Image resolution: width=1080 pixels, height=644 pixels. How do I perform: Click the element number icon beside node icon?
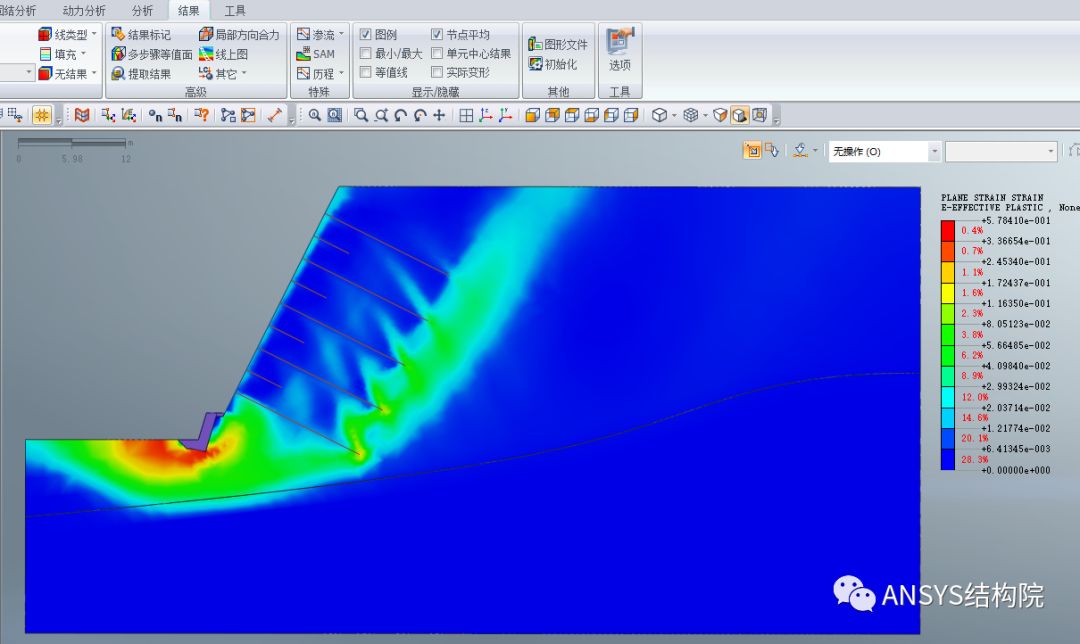[175, 115]
